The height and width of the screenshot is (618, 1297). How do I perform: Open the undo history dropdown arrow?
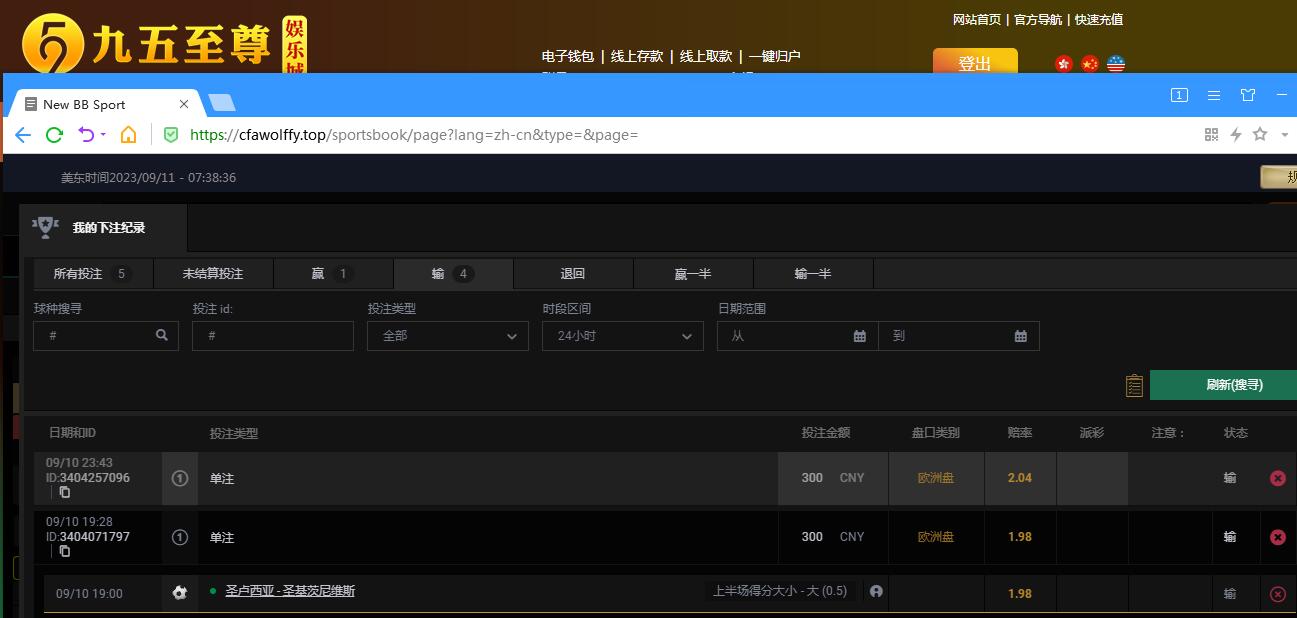tap(103, 135)
